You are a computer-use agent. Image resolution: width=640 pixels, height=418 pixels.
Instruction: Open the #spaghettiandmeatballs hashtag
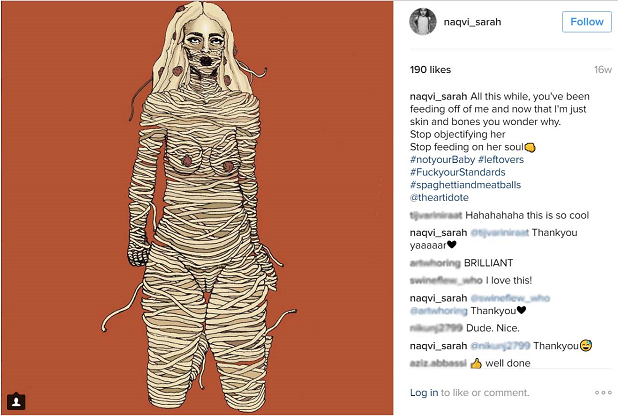(x=465, y=185)
